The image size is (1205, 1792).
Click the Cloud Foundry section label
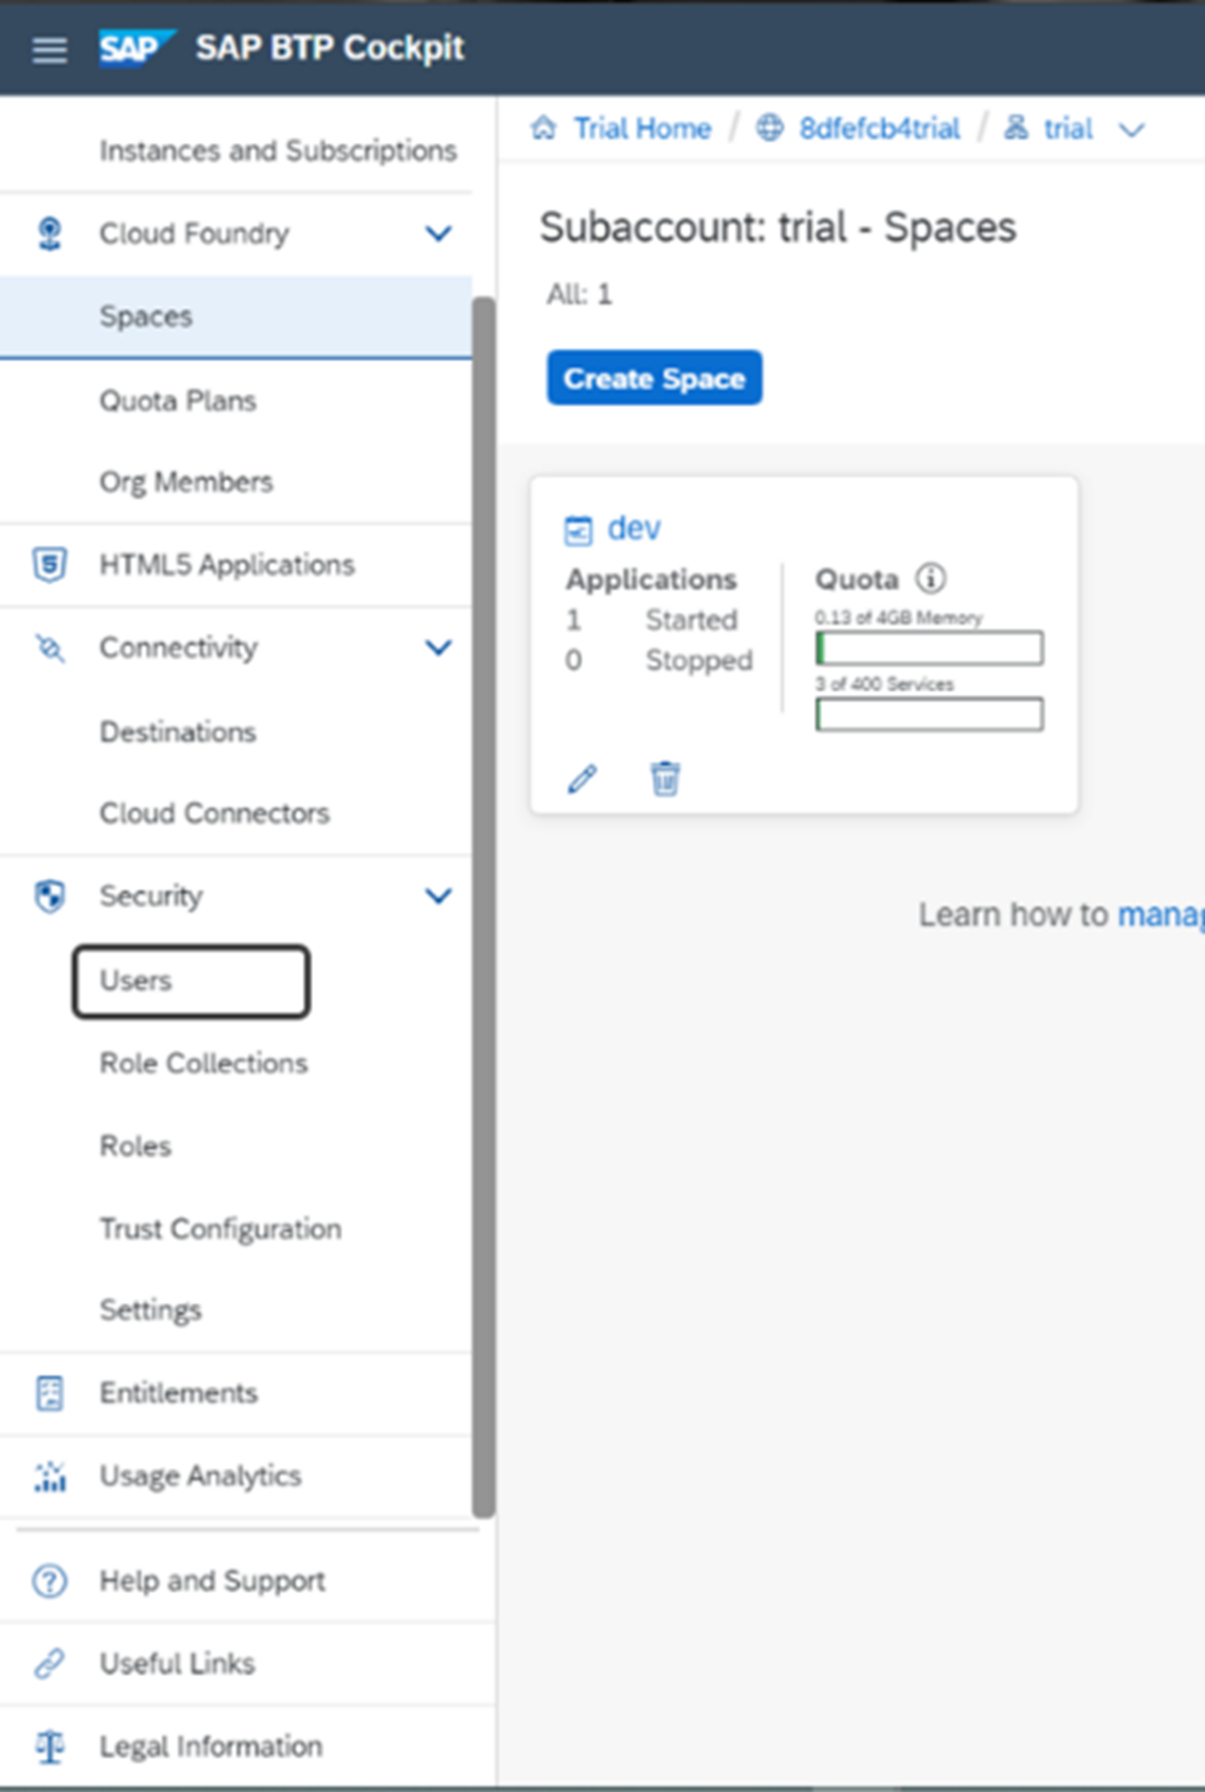[x=194, y=234]
